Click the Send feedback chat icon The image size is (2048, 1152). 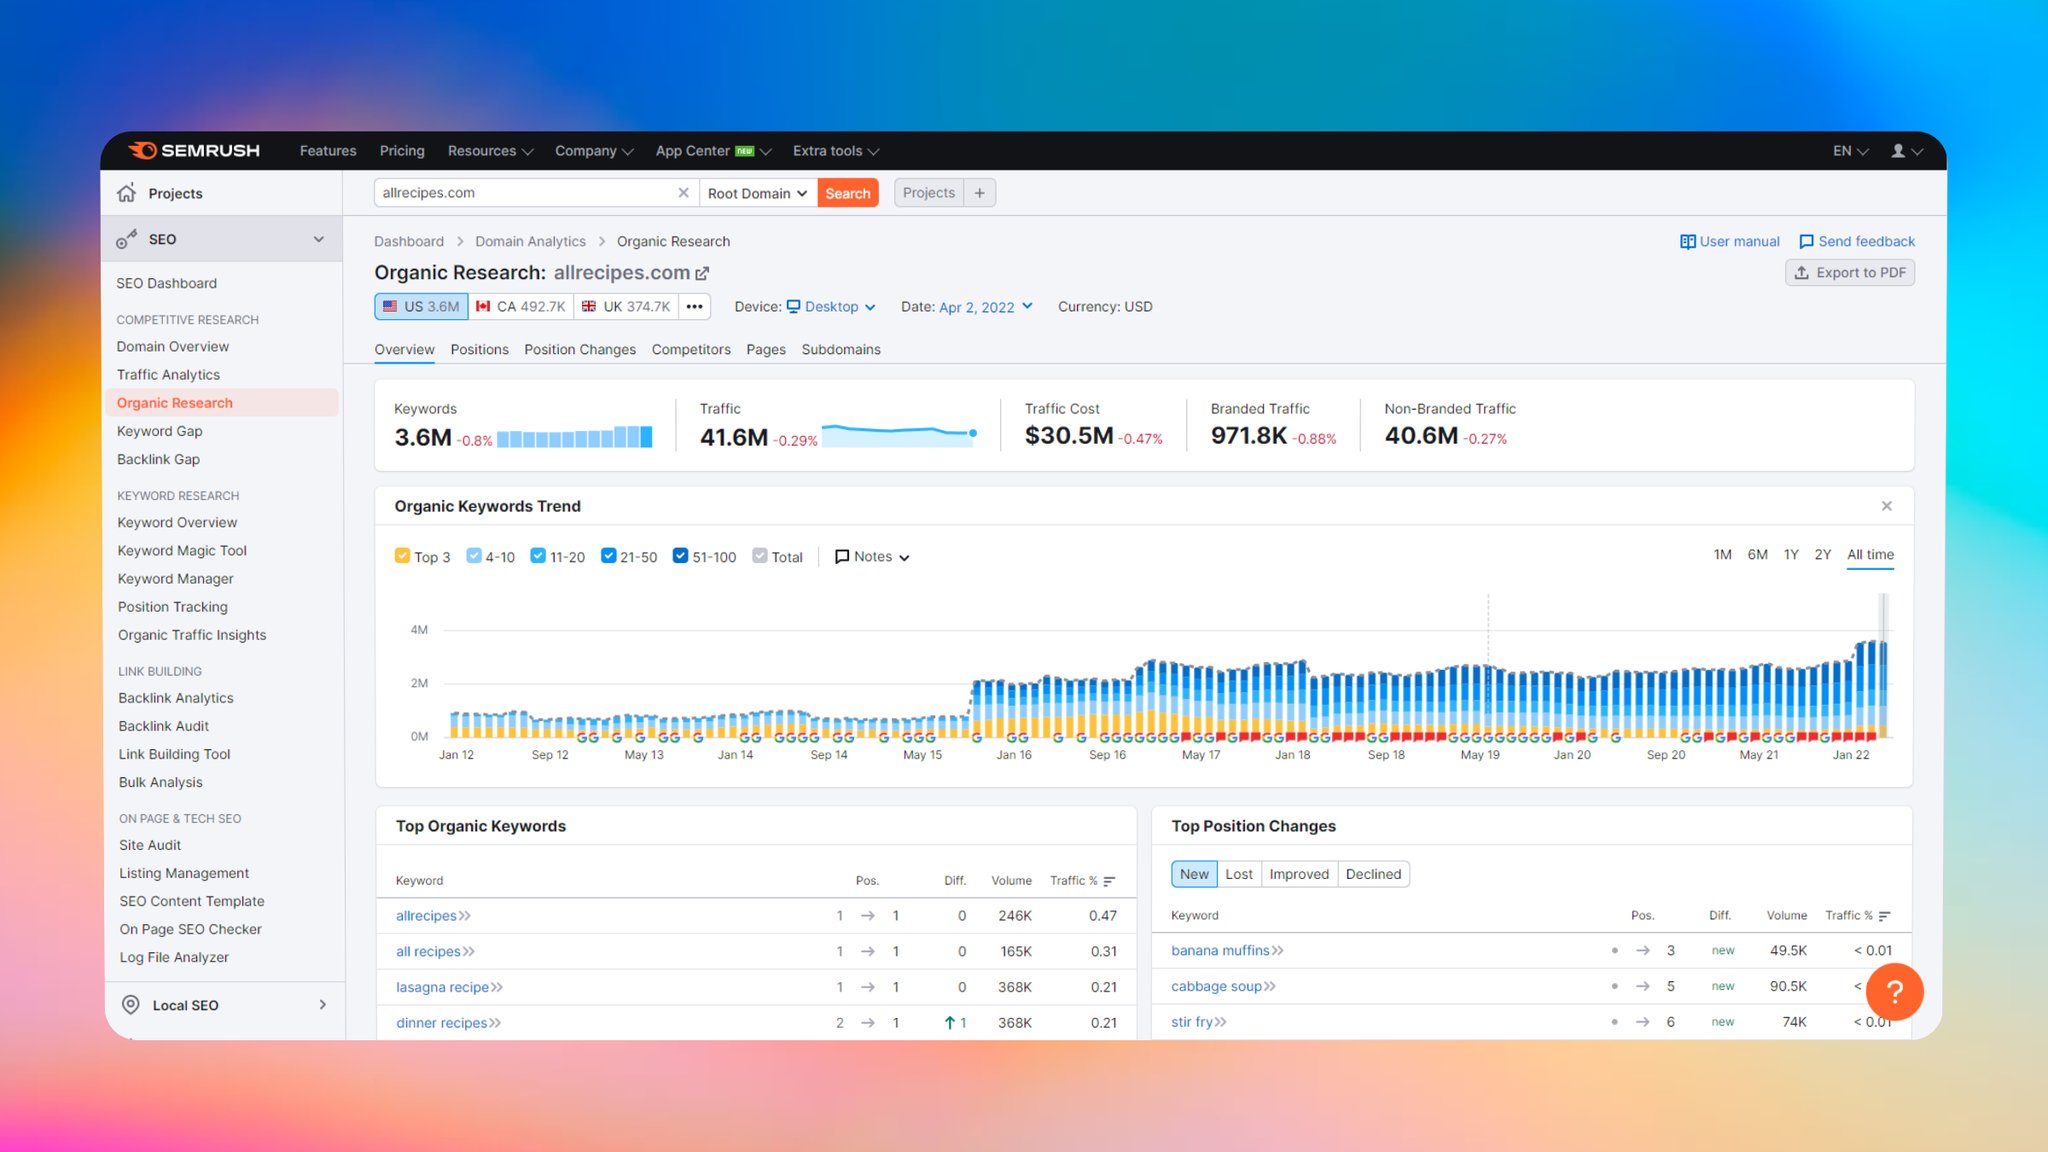click(1806, 241)
